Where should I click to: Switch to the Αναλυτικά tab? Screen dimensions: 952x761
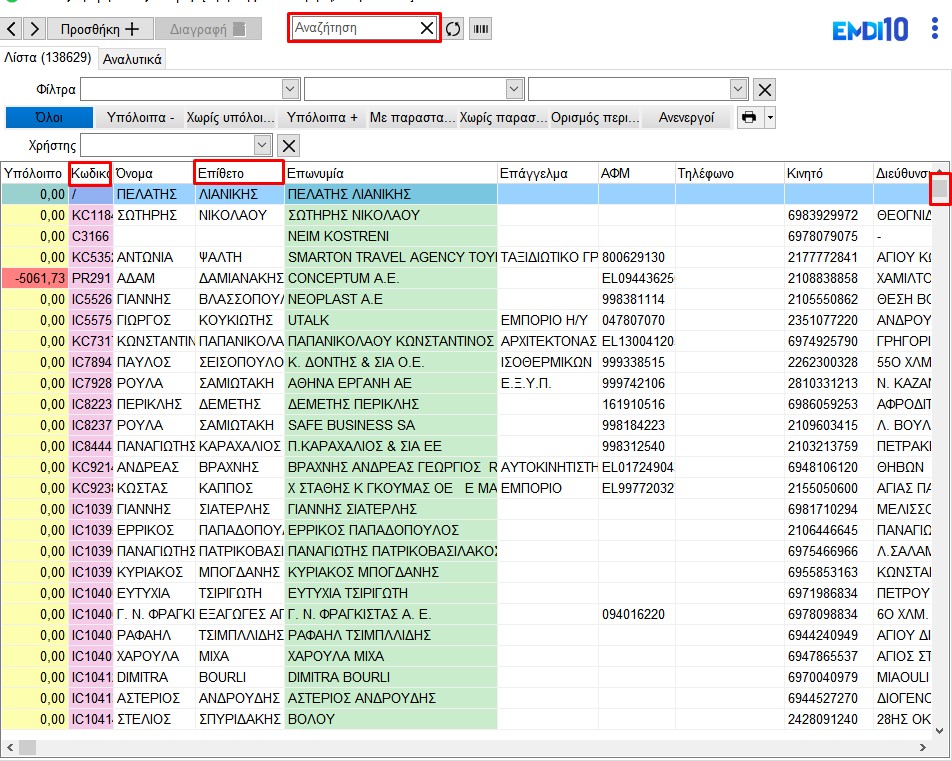[132, 60]
